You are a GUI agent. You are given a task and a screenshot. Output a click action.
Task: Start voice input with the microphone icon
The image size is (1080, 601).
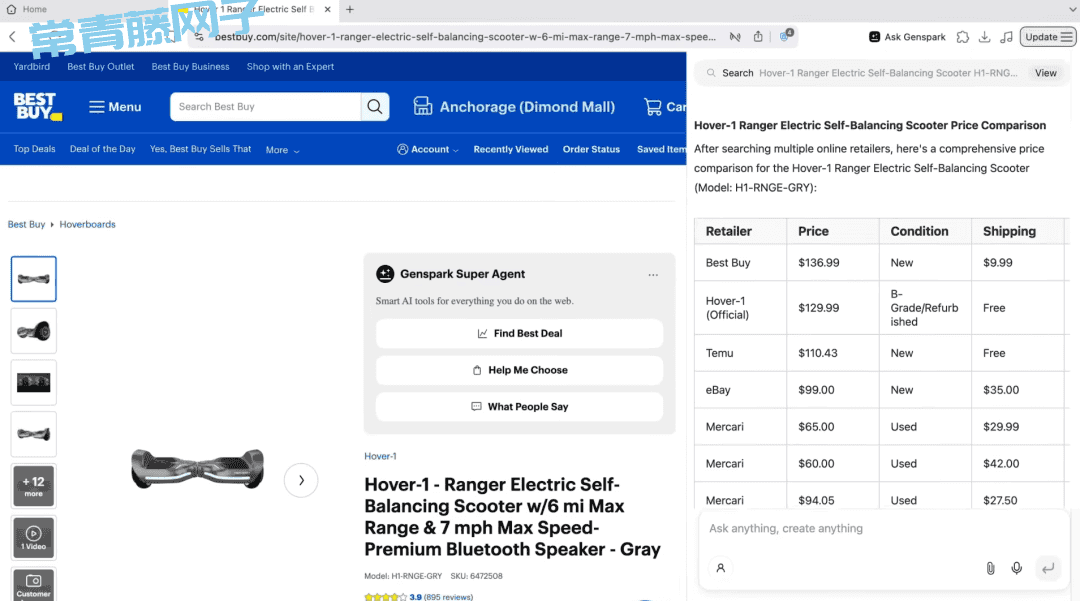[1016, 568]
